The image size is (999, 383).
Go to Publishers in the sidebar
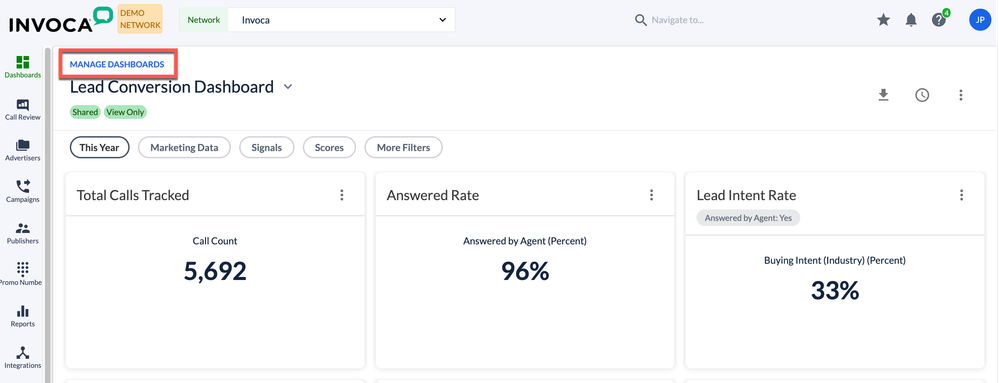pos(22,233)
